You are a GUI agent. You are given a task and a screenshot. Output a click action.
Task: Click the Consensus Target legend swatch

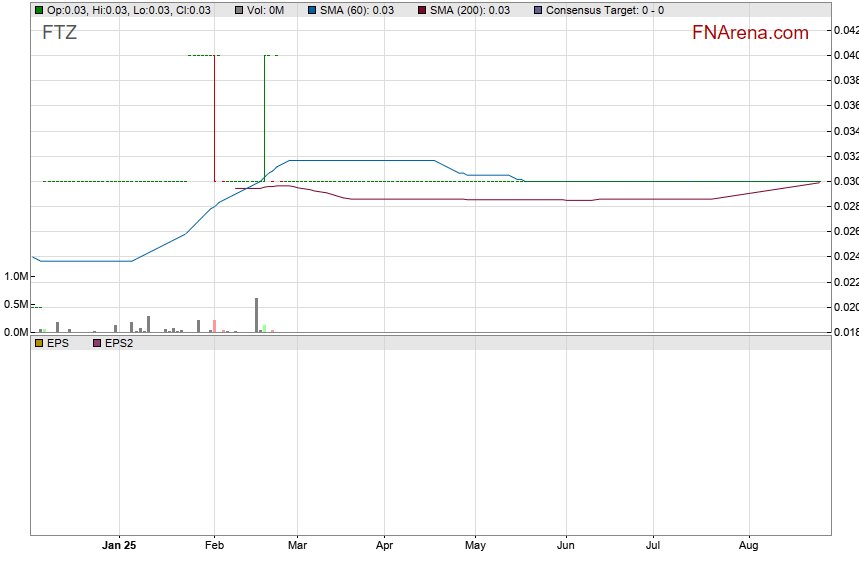tap(538, 10)
